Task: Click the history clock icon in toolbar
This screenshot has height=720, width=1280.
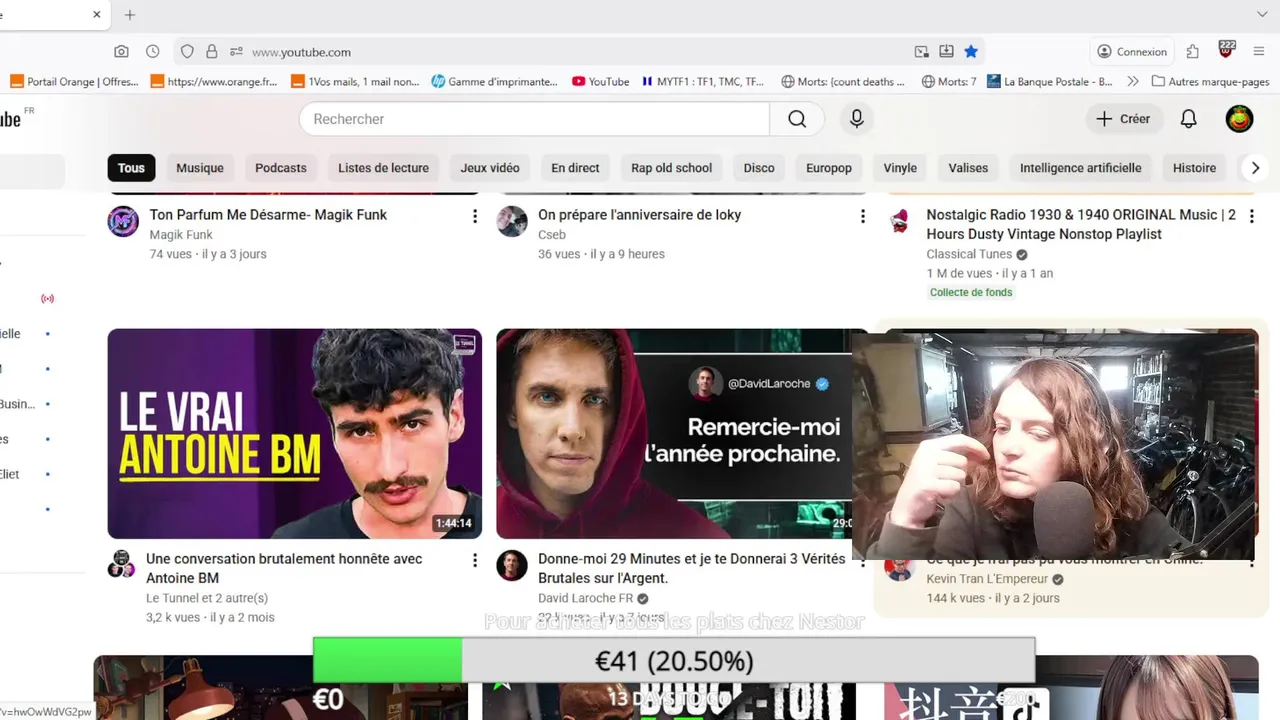Action: [x=152, y=52]
